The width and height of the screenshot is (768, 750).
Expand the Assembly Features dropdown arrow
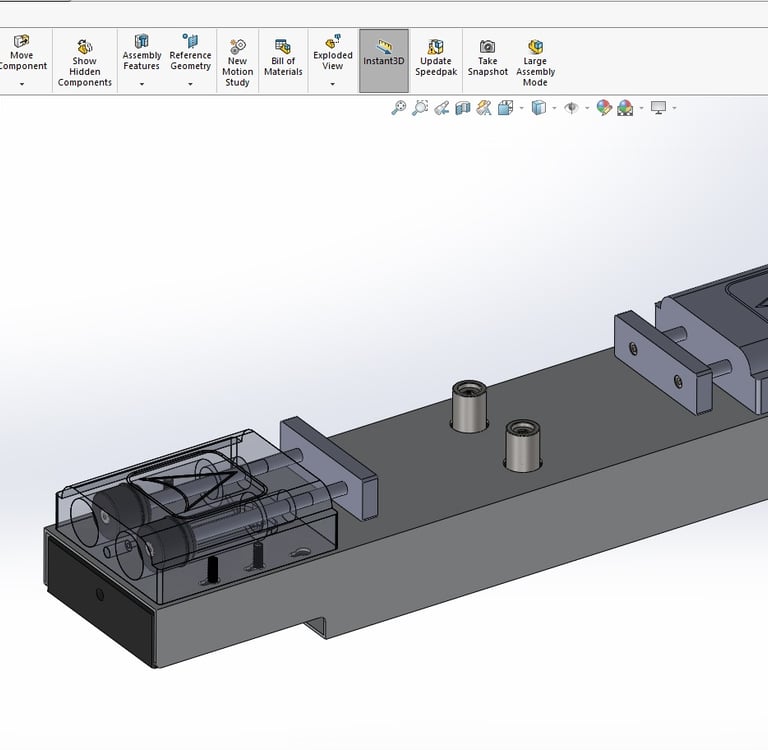[x=142, y=85]
